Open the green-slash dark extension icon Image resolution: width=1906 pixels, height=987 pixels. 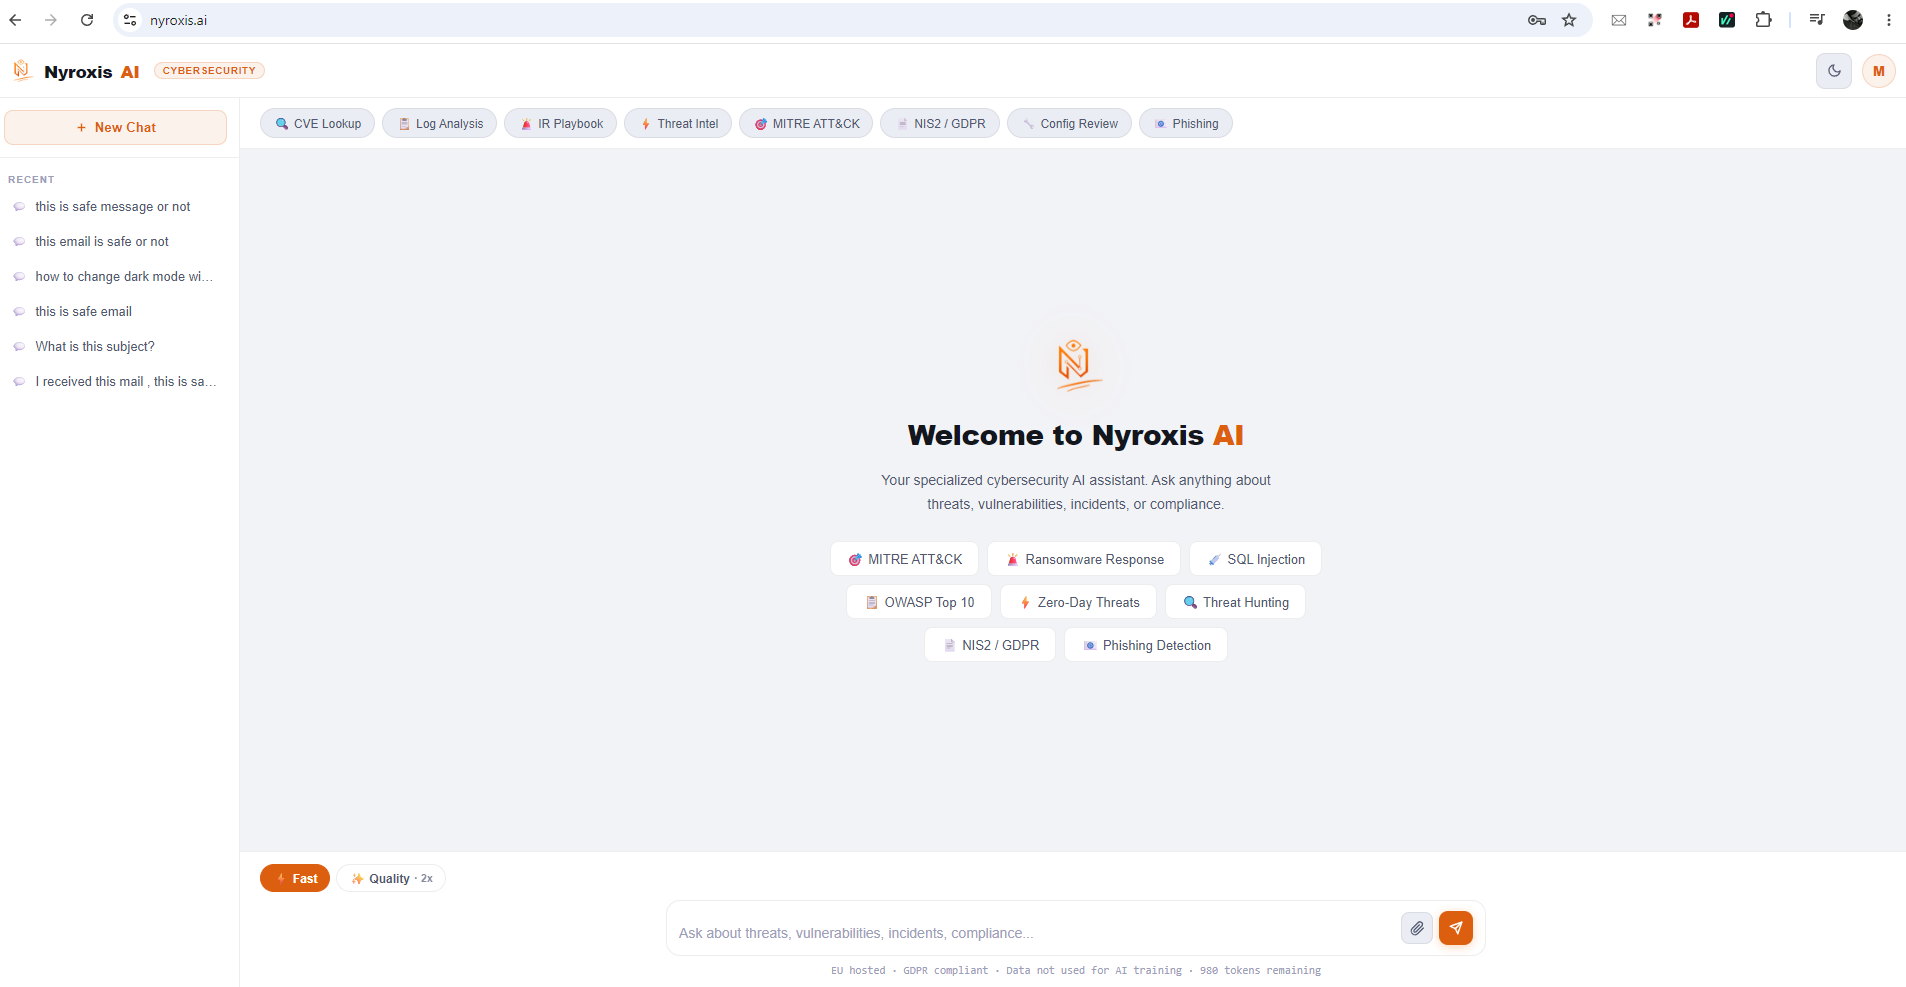[x=1727, y=20]
